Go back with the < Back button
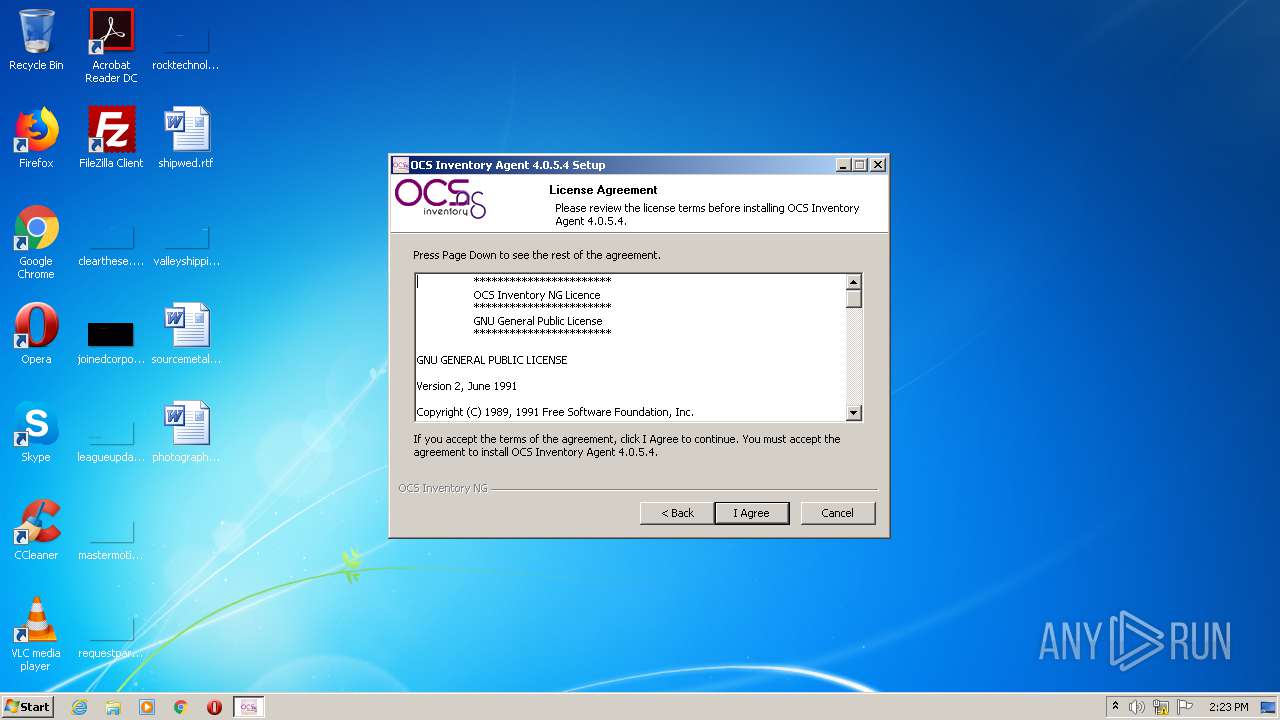Screen dimensions: 1280x720 [677, 513]
